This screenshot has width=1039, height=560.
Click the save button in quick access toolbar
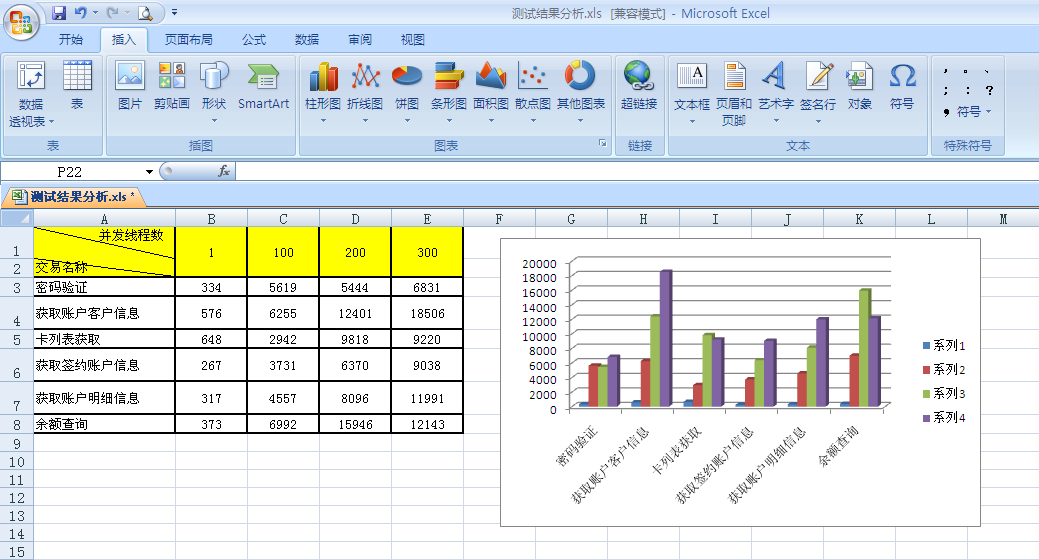coord(59,13)
